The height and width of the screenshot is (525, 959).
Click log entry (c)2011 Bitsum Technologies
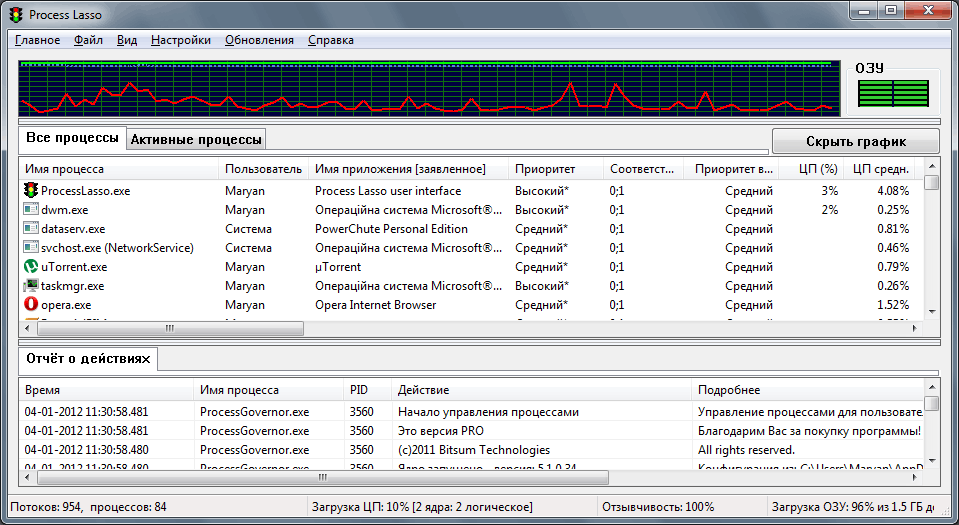click(474, 450)
